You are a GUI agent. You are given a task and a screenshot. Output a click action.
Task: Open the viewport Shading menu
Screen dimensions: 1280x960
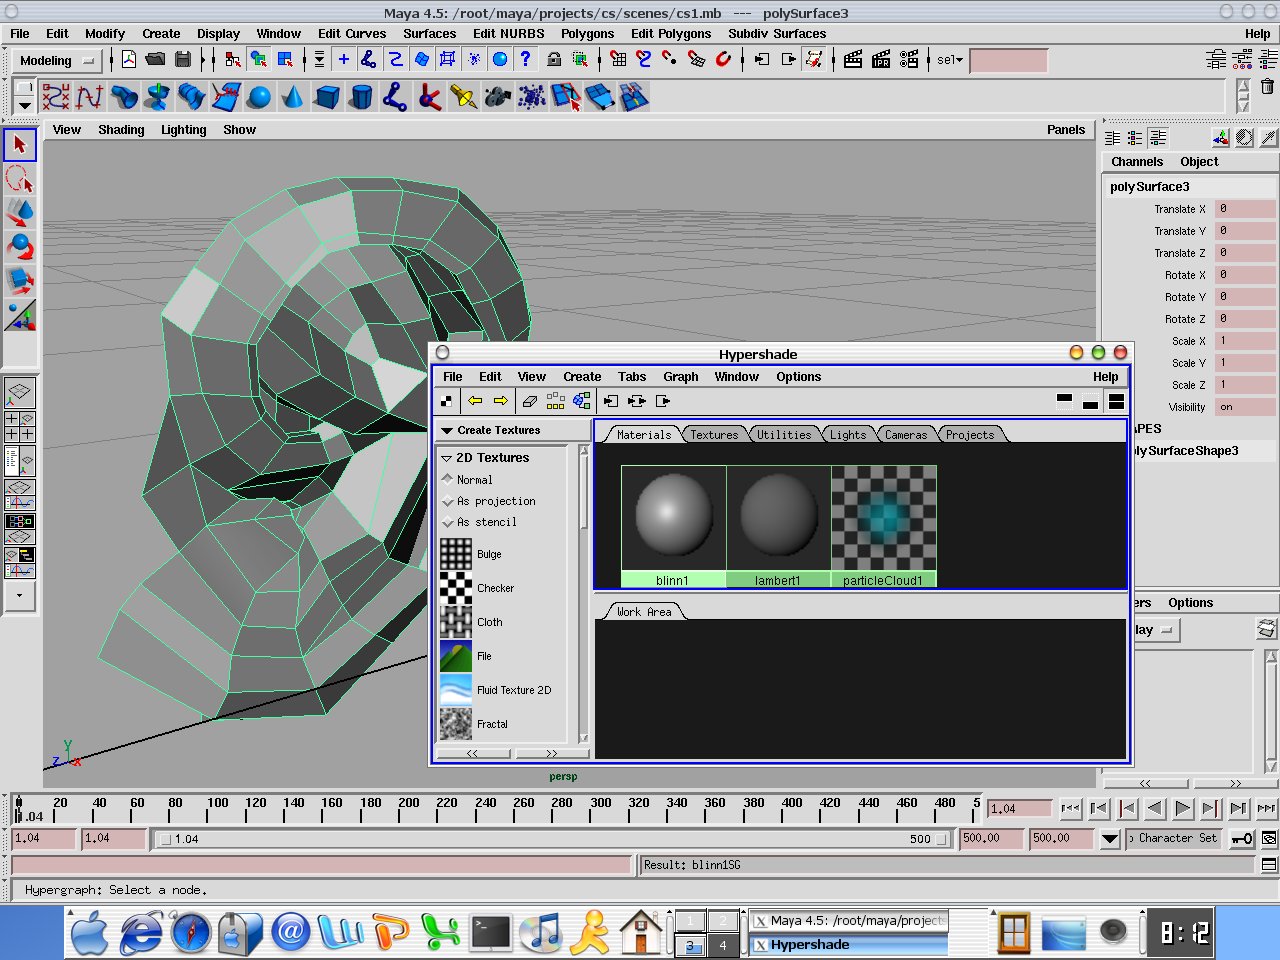tap(121, 130)
